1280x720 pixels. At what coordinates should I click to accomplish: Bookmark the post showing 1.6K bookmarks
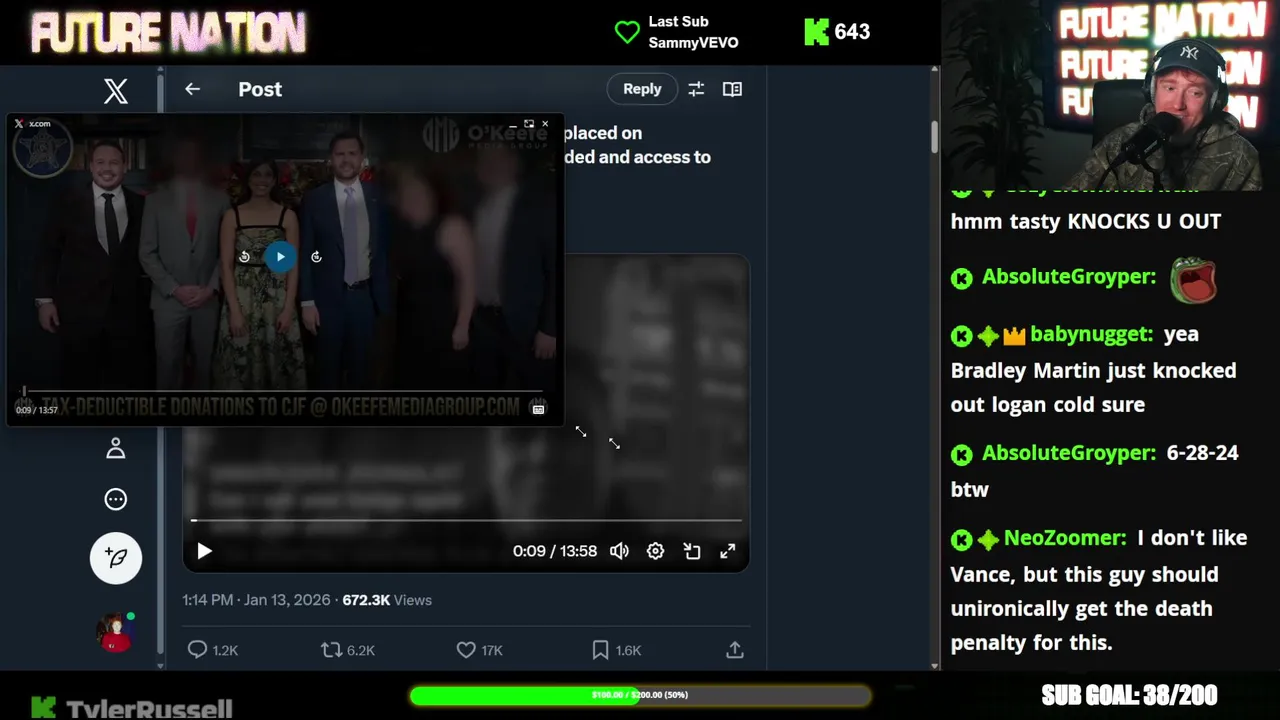click(x=600, y=650)
